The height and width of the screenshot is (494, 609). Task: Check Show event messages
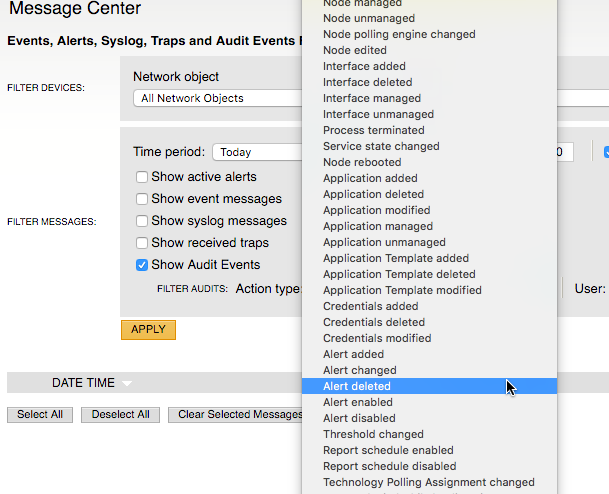pyautogui.click(x=142, y=199)
